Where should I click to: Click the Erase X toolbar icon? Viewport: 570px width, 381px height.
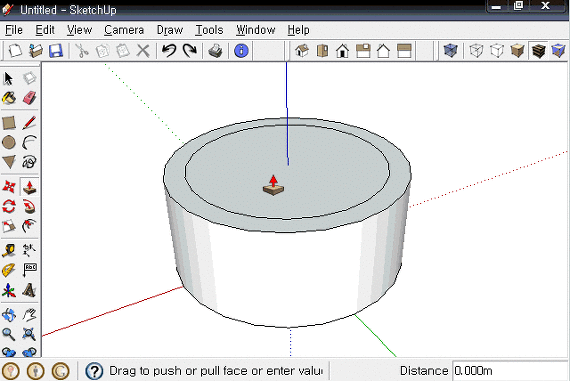coord(143,51)
